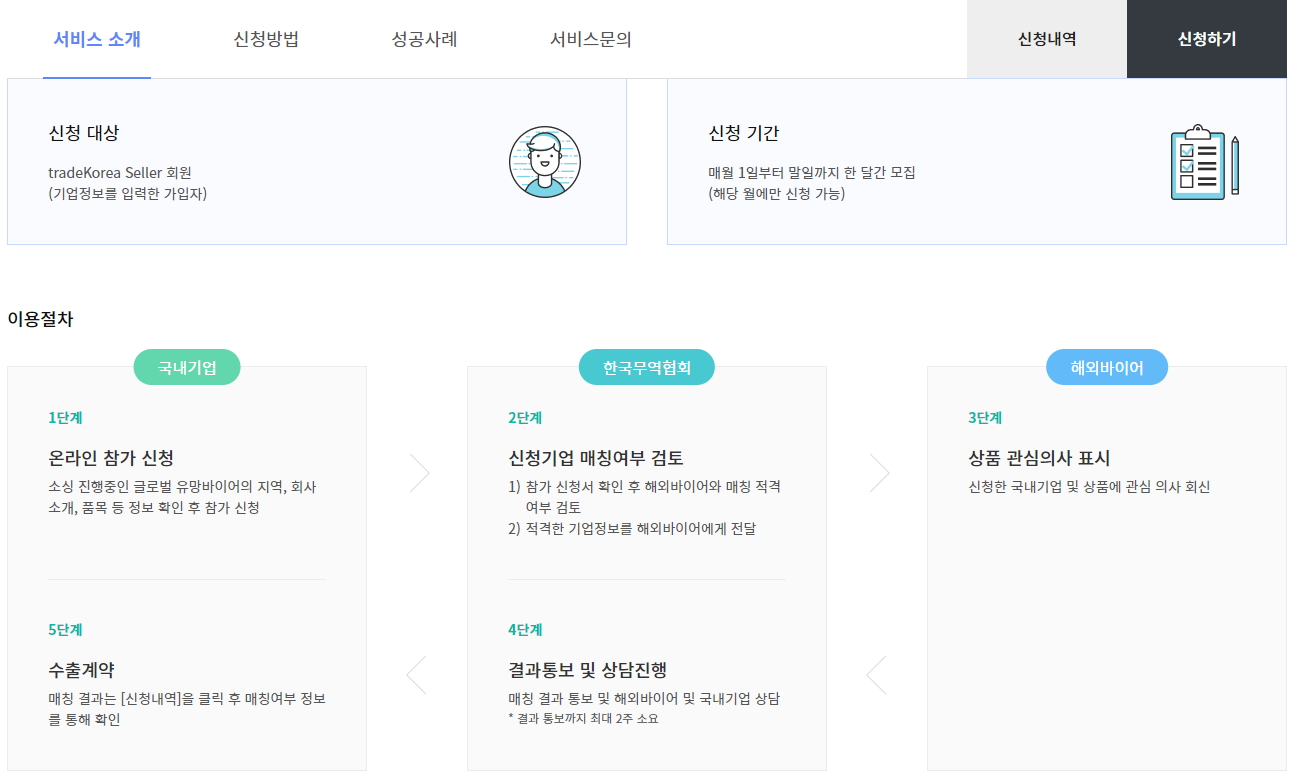The image size is (1291, 784).
Task: Click the 결과통보 및 상담진행 heading
Action: click(587, 670)
